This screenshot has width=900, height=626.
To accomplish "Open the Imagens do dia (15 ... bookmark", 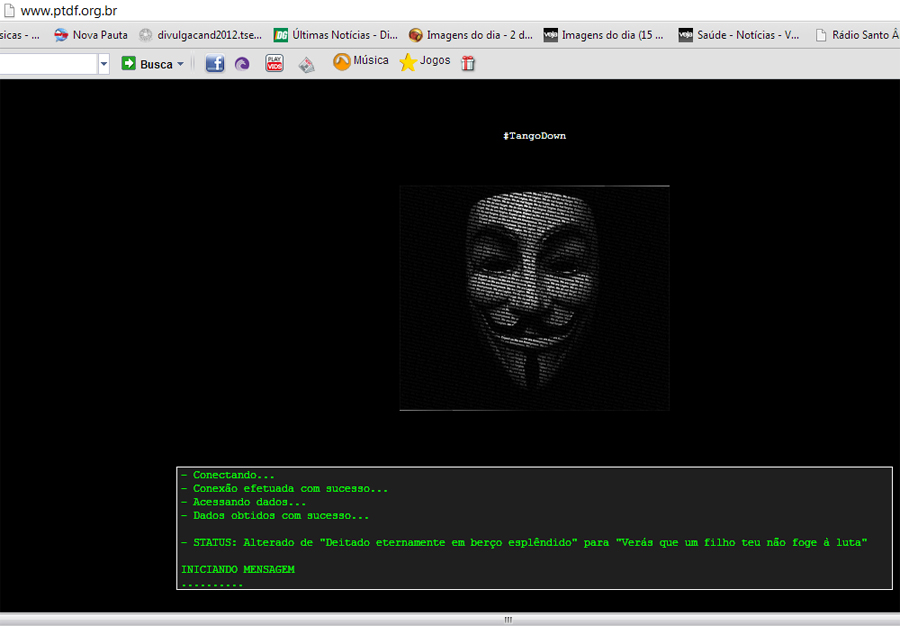I will 603,35.
